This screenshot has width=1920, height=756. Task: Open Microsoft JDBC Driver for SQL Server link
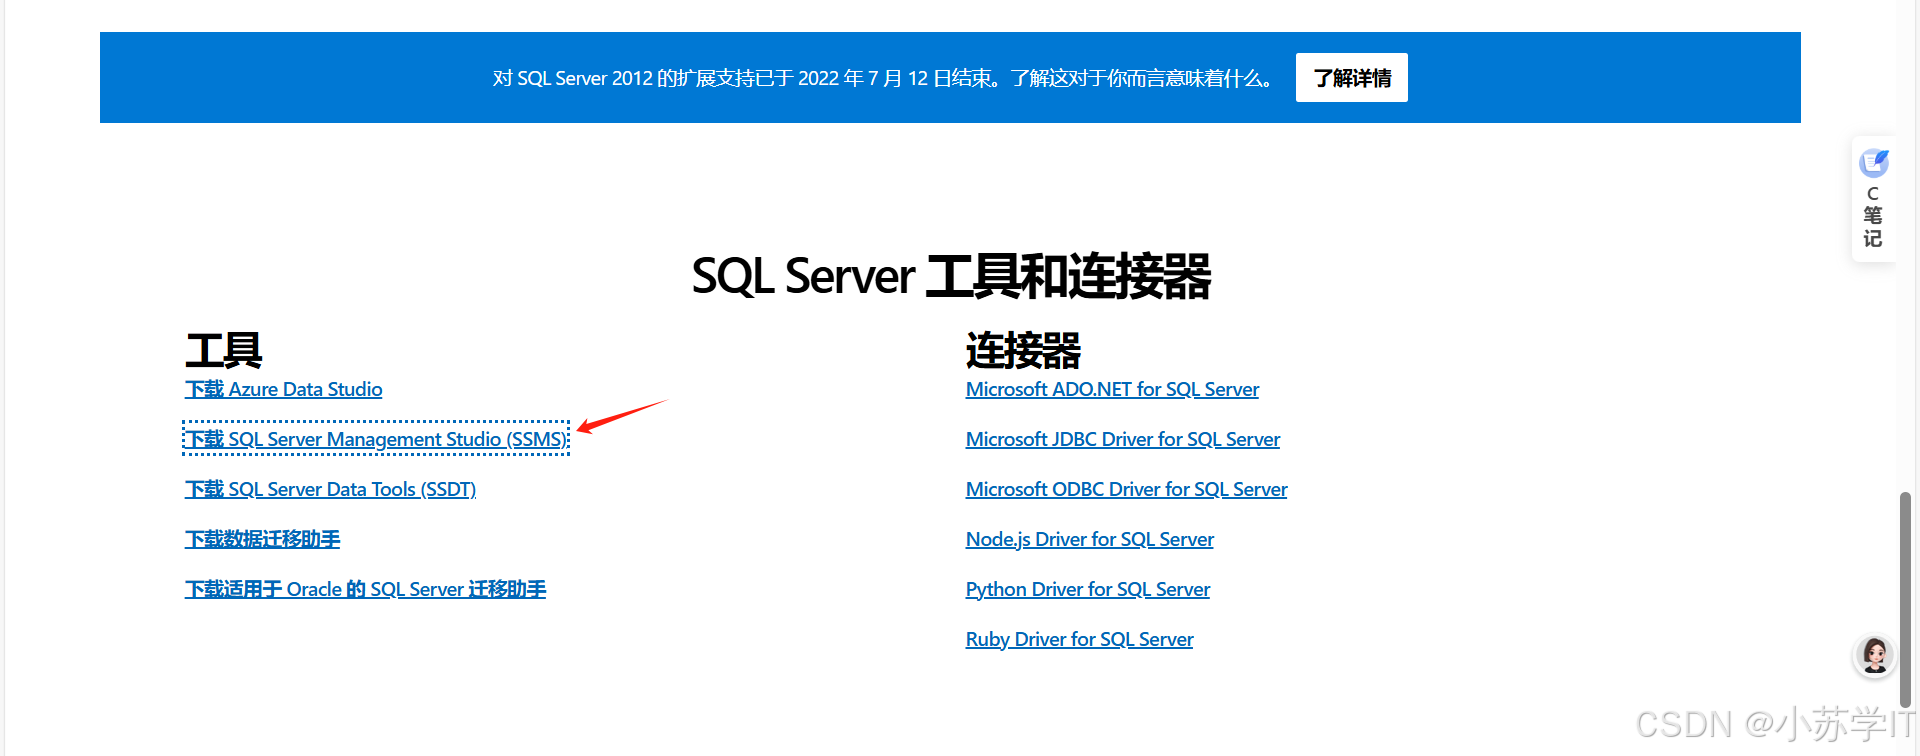coord(1123,440)
